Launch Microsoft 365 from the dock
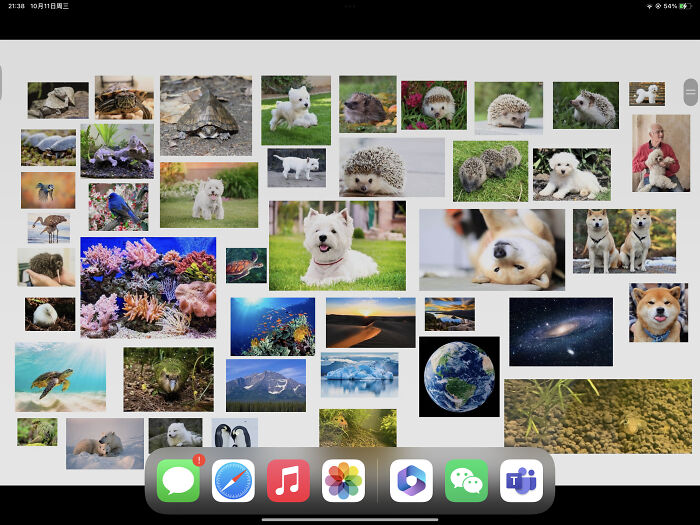The image size is (700, 525). [411, 481]
